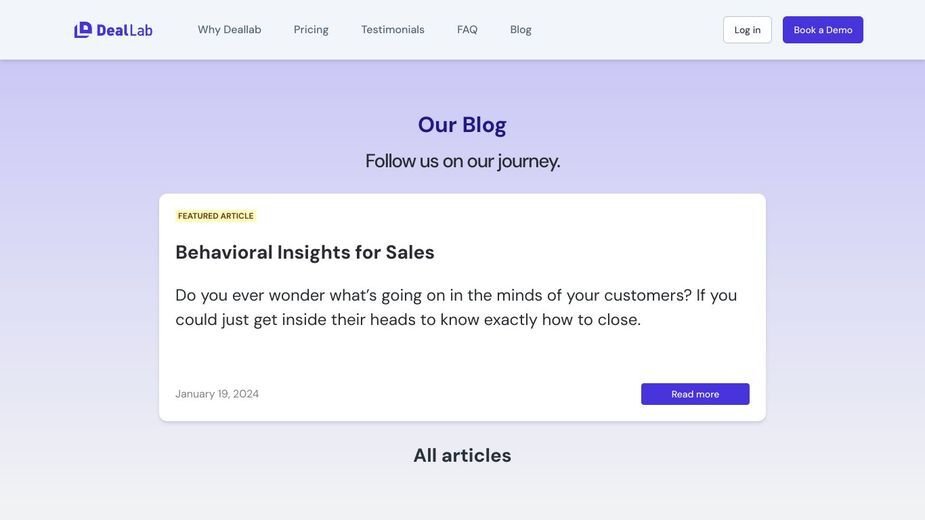Open the Why Deallab page
The height and width of the screenshot is (520, 925).
pos(229,30)
